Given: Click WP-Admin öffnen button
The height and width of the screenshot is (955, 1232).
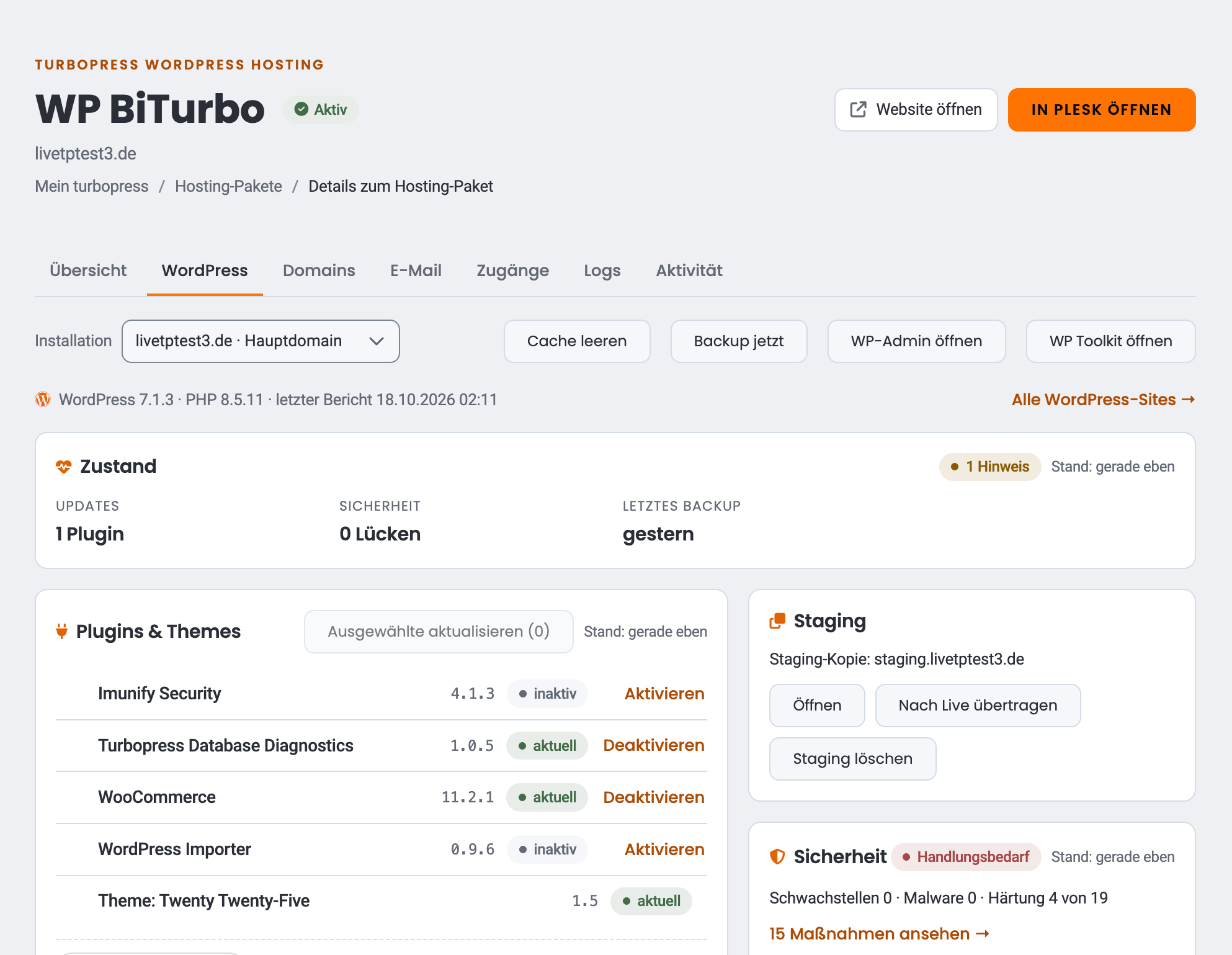Looking at the screenshot, I should pos(916,341).
